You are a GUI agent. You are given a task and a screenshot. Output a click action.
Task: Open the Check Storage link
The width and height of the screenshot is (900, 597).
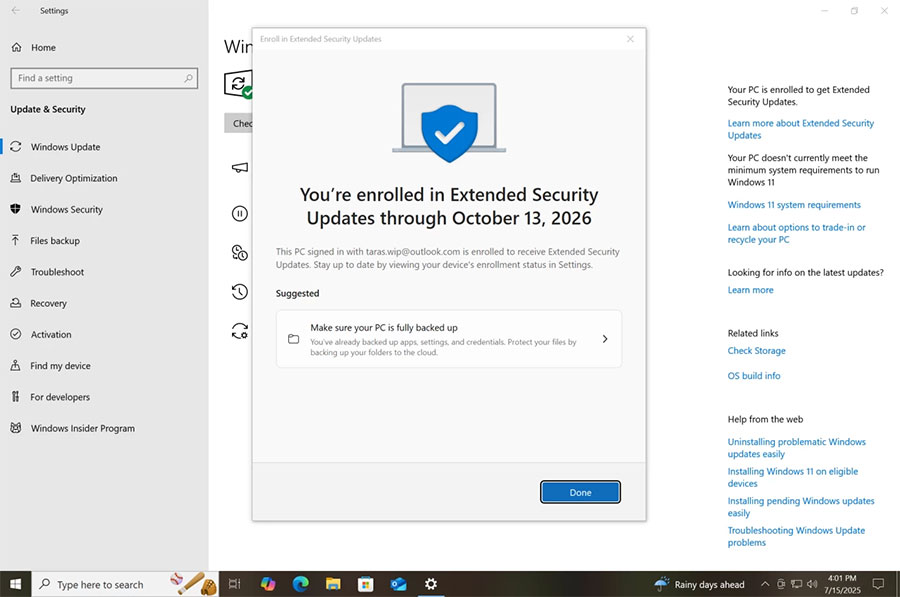click(x=756, y=350)
